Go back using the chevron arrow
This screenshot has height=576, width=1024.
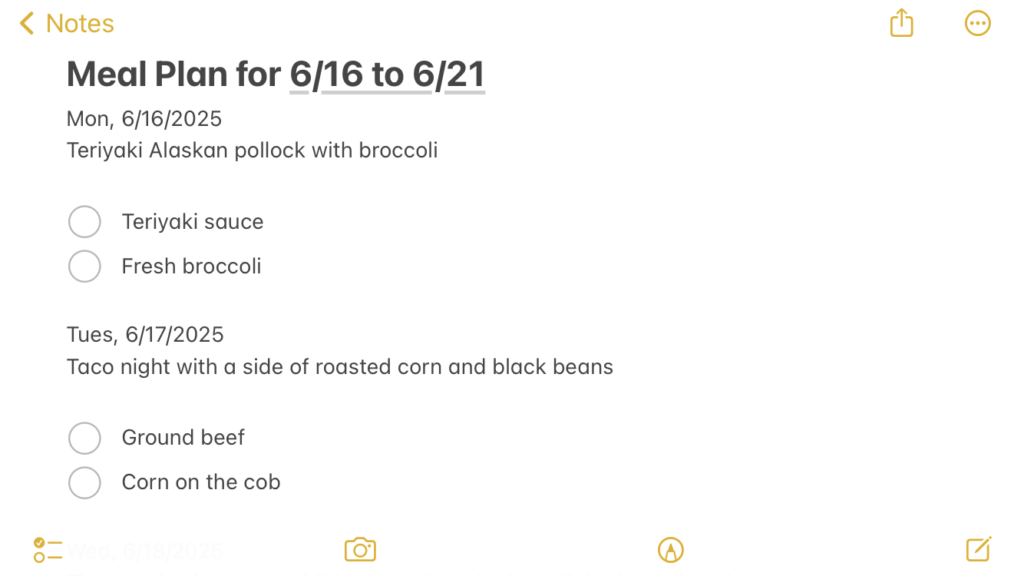tap(27, 23)
